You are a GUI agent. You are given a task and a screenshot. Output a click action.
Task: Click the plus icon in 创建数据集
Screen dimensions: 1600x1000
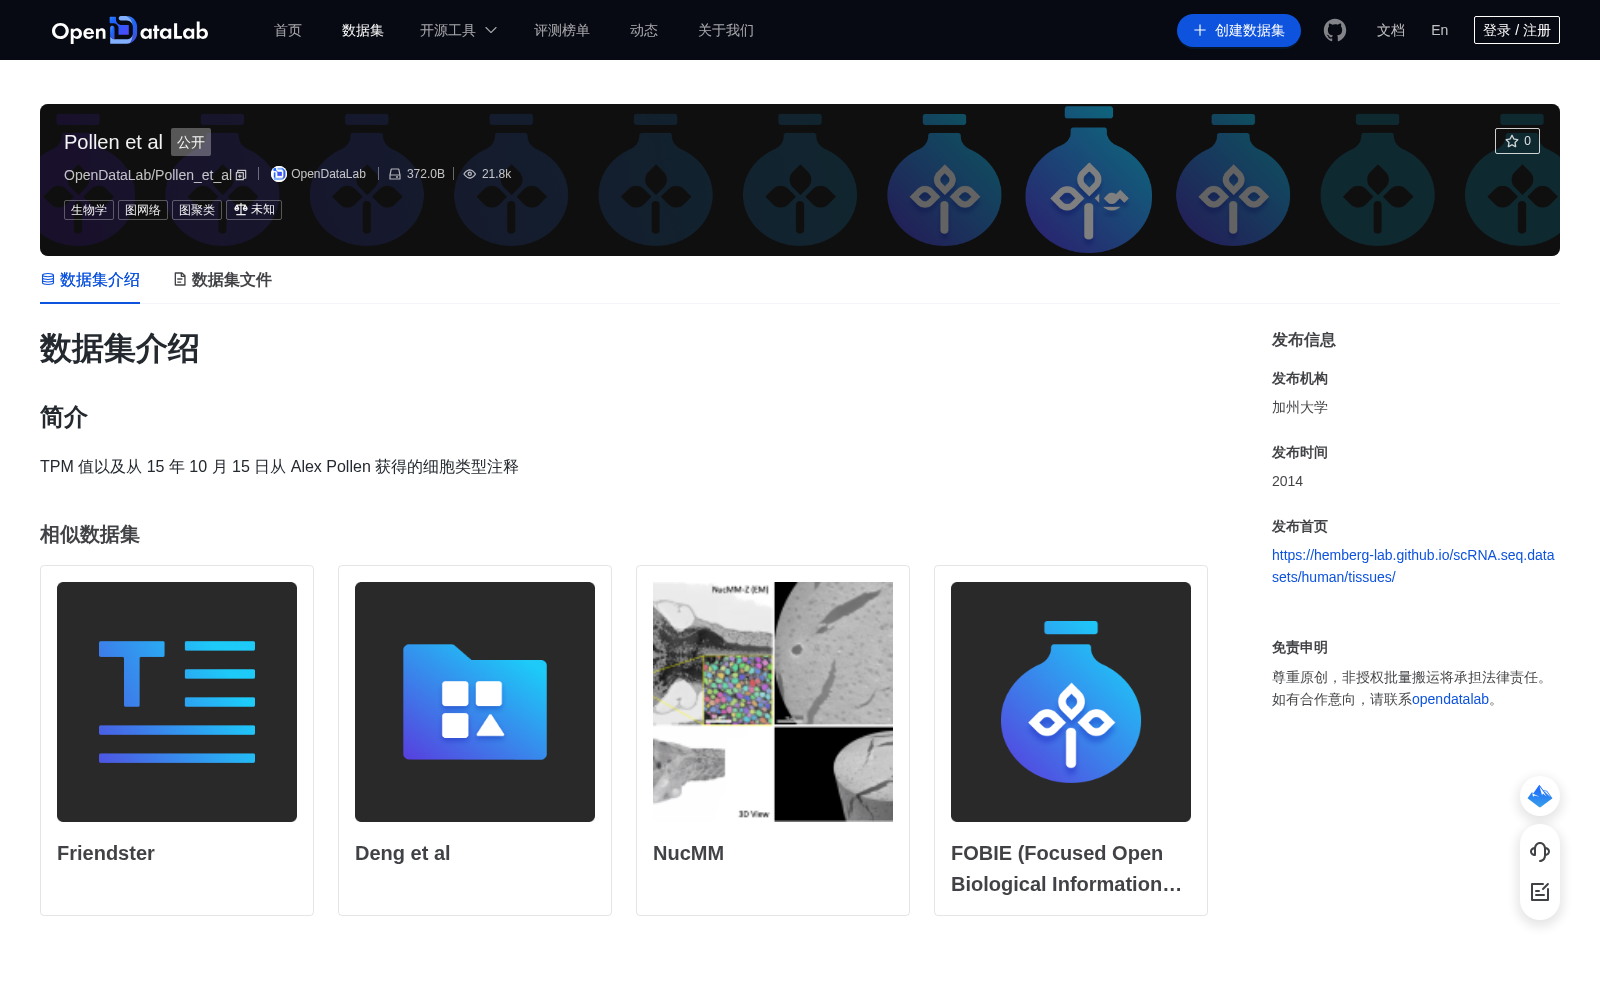tap(1200, 30)
